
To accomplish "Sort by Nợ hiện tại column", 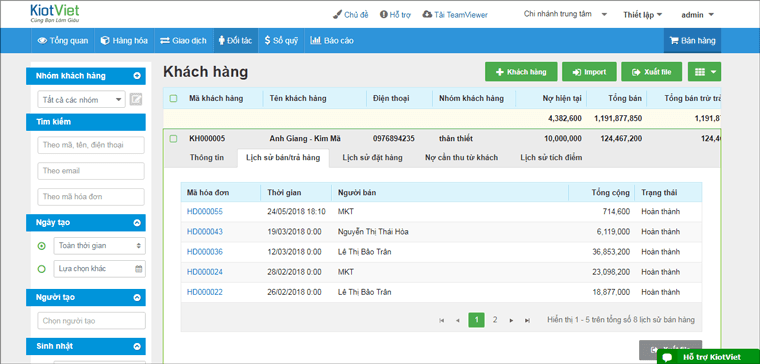I will [x=562, y=98].
